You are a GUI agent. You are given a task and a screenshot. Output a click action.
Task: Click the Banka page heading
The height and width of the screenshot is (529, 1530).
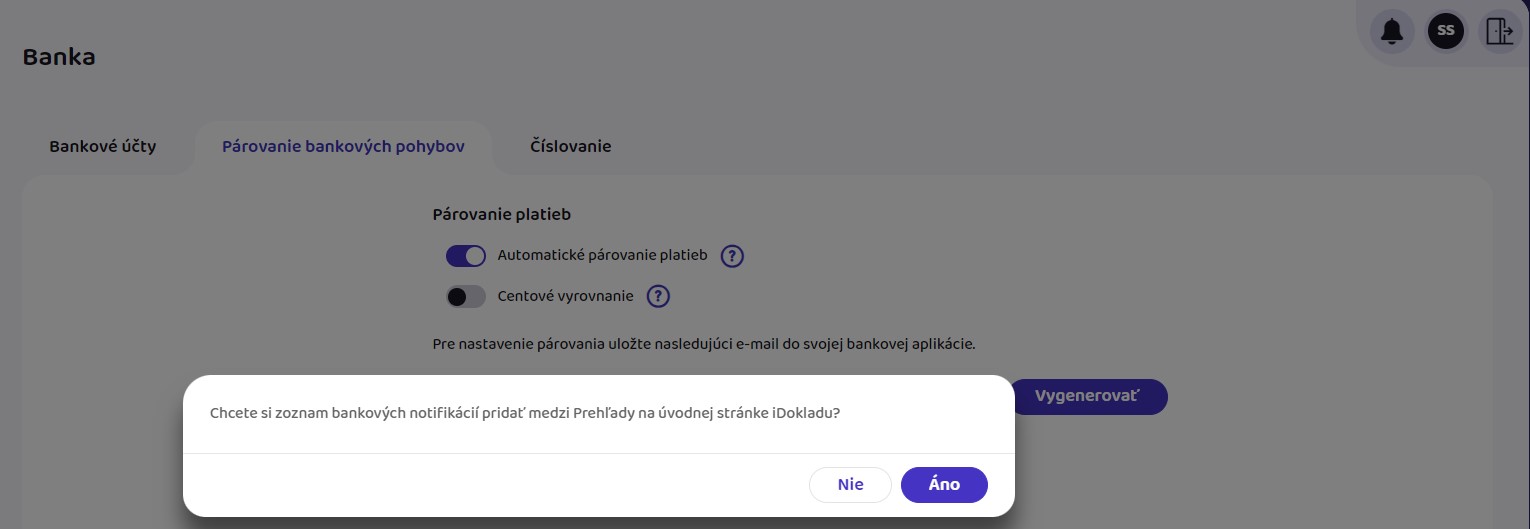pos(59,57)
